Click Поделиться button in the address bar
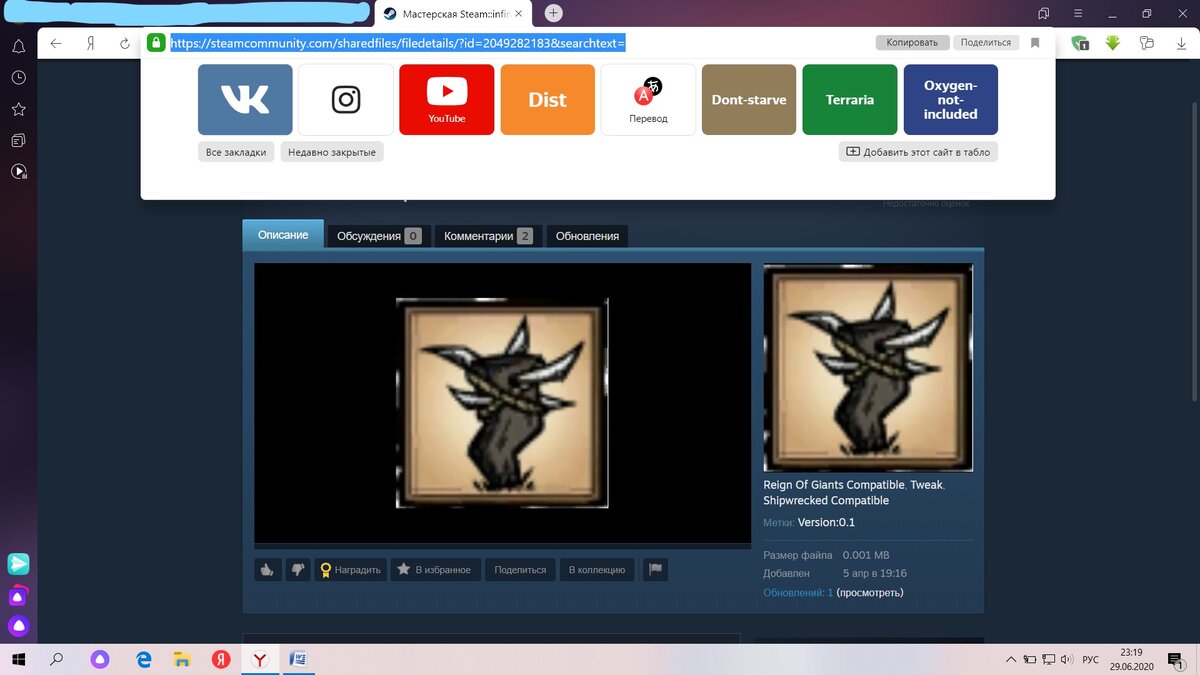This screenshot has height=675, width=1200. pos(985,42)
